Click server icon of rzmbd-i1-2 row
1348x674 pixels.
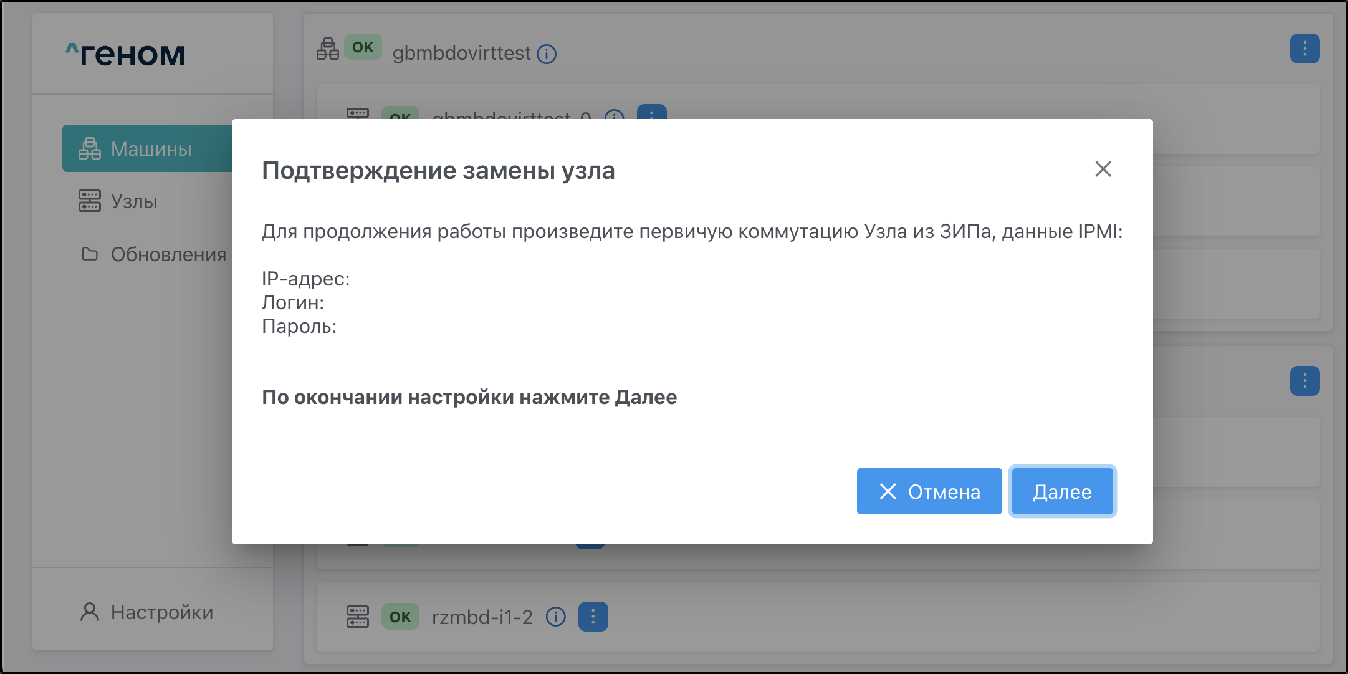point(358,617)
